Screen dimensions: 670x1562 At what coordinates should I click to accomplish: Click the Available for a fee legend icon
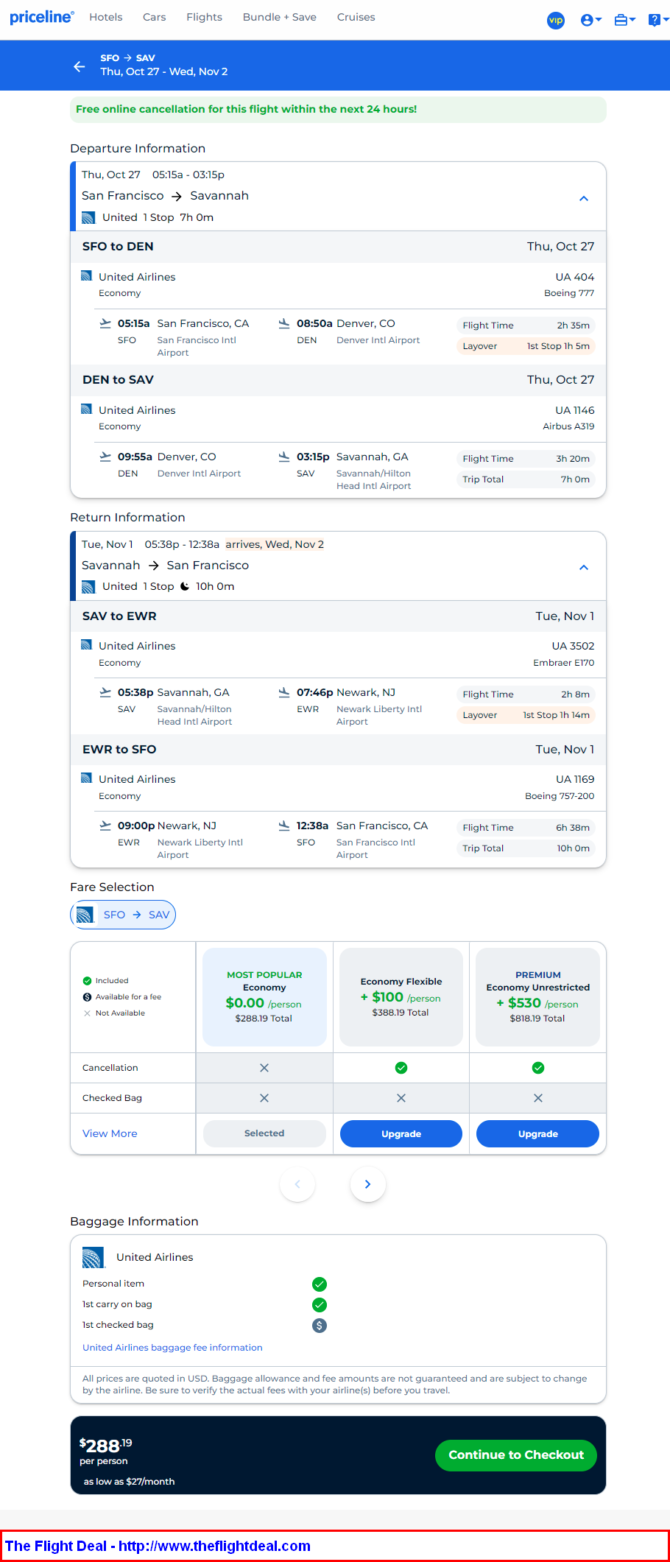tap(87, 997)
